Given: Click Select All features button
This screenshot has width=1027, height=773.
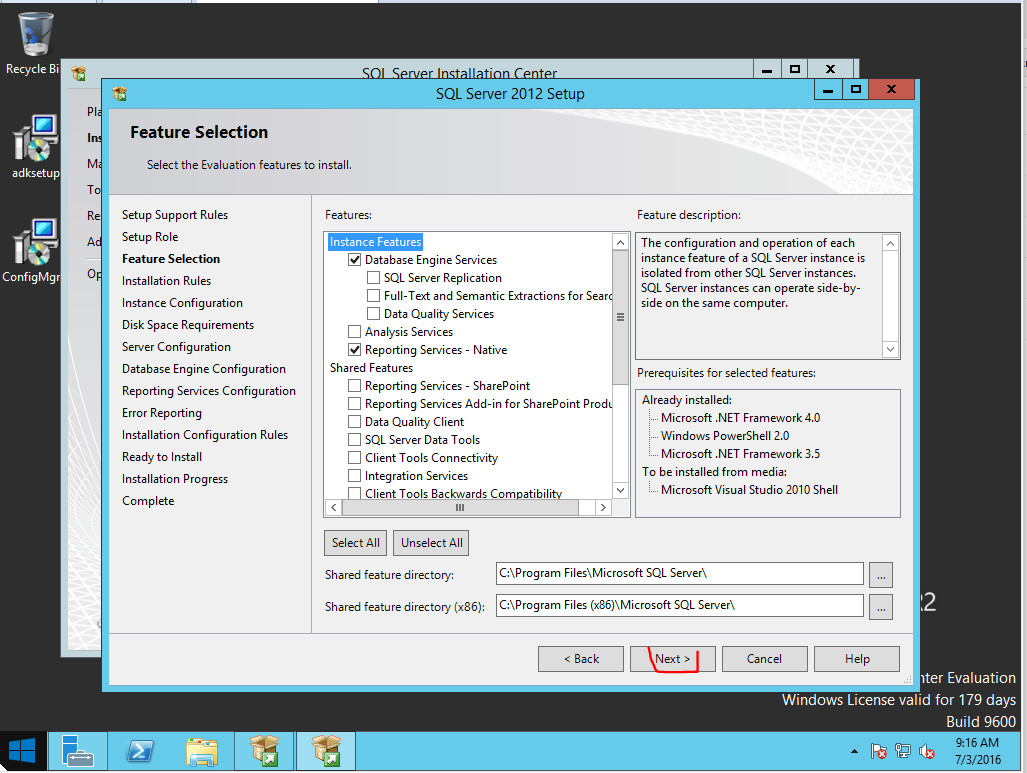Looking at the screenshot, I should pyautogui.click(x=356, y=543).
